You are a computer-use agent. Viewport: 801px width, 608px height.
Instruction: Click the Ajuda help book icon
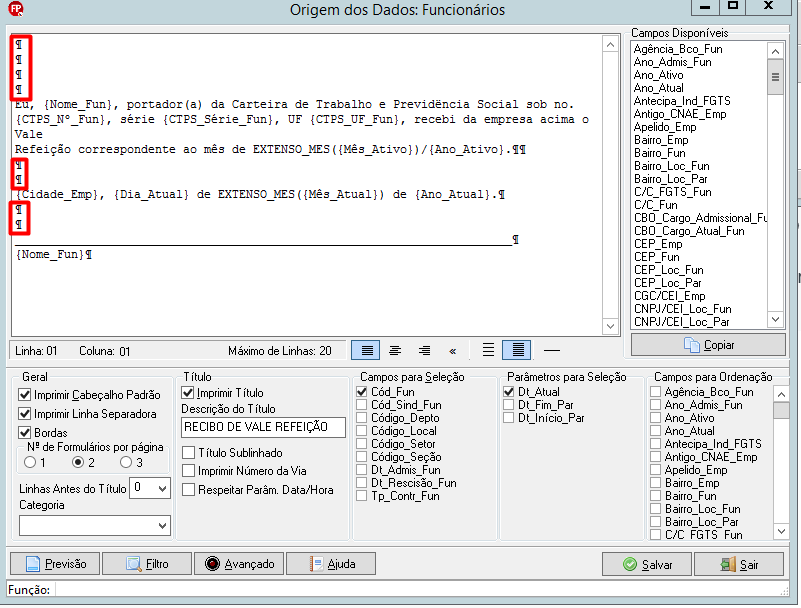point(316,564)
